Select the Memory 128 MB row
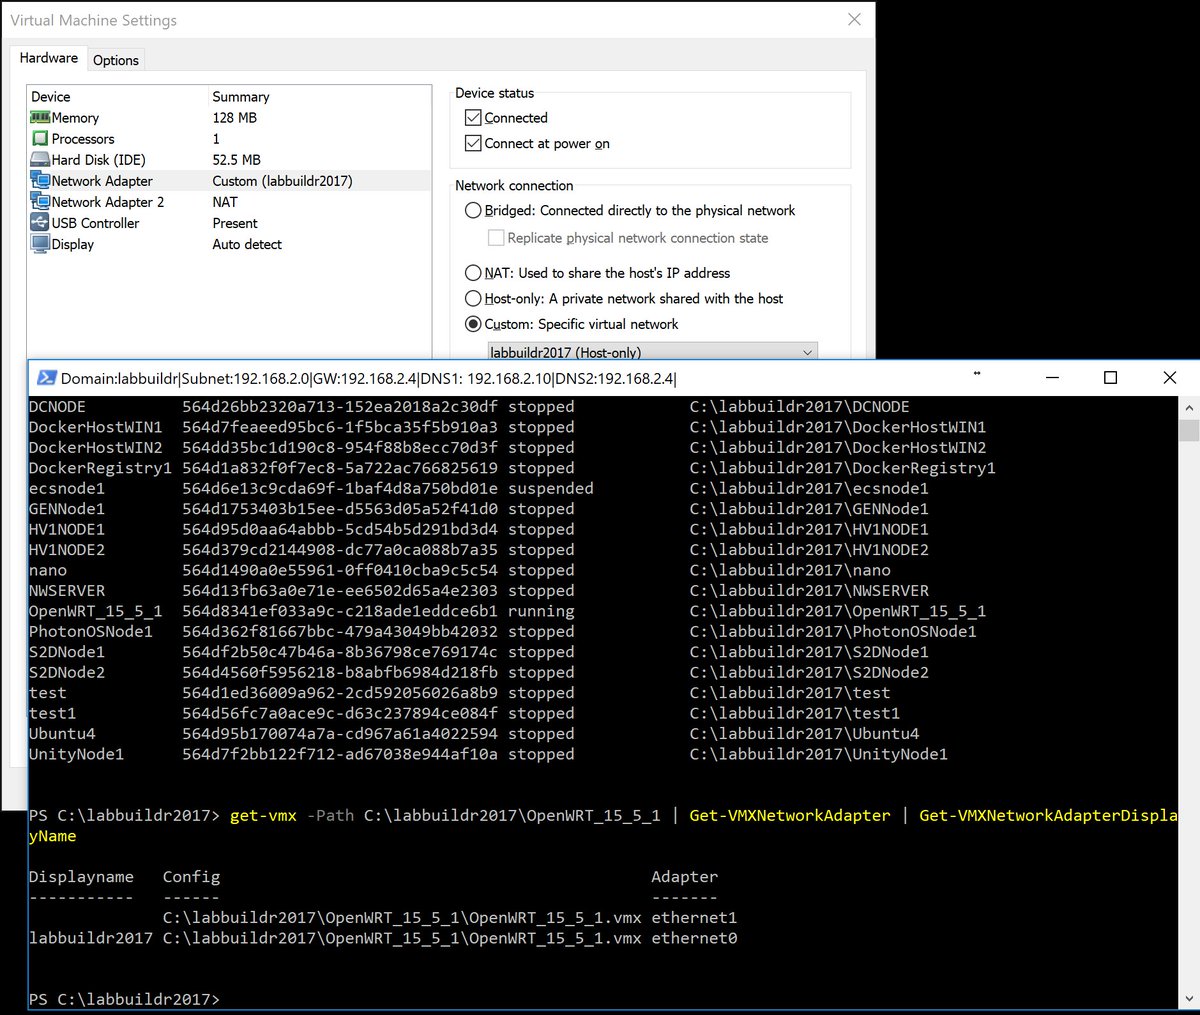Image resolution: width=1200 pixels, height=1015 pixels. (x=229, y=118)
